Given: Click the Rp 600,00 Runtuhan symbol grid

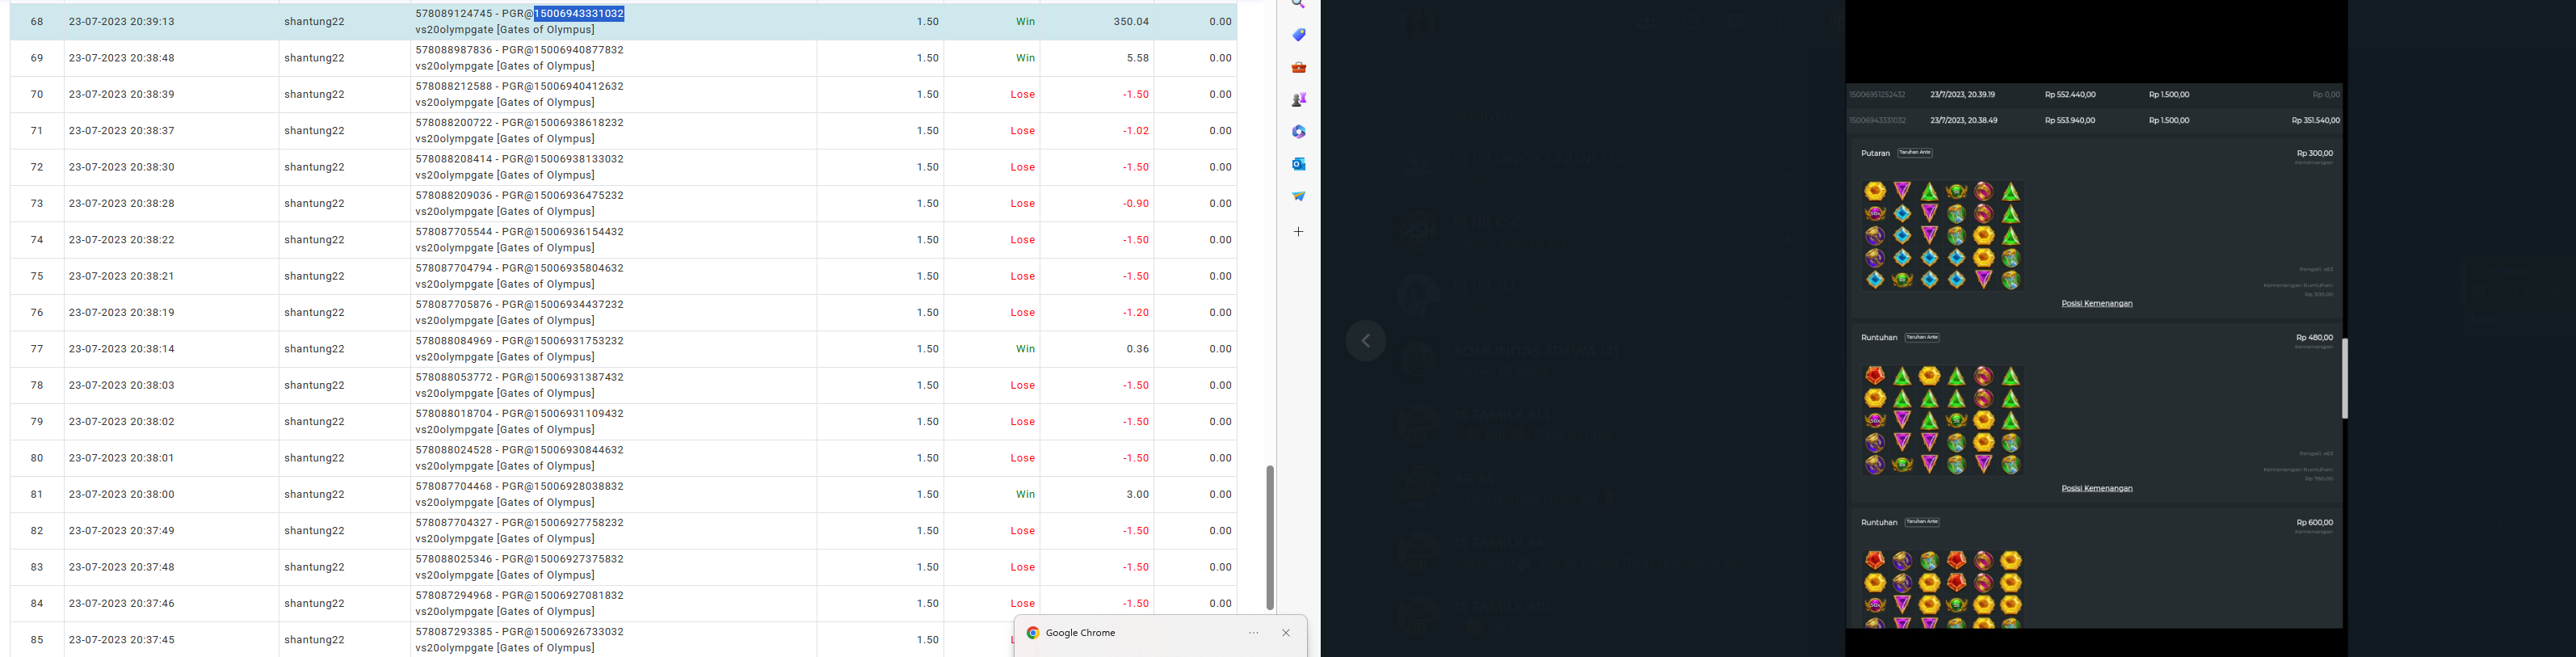Looking at the screenshot, I should [1943, 589].
